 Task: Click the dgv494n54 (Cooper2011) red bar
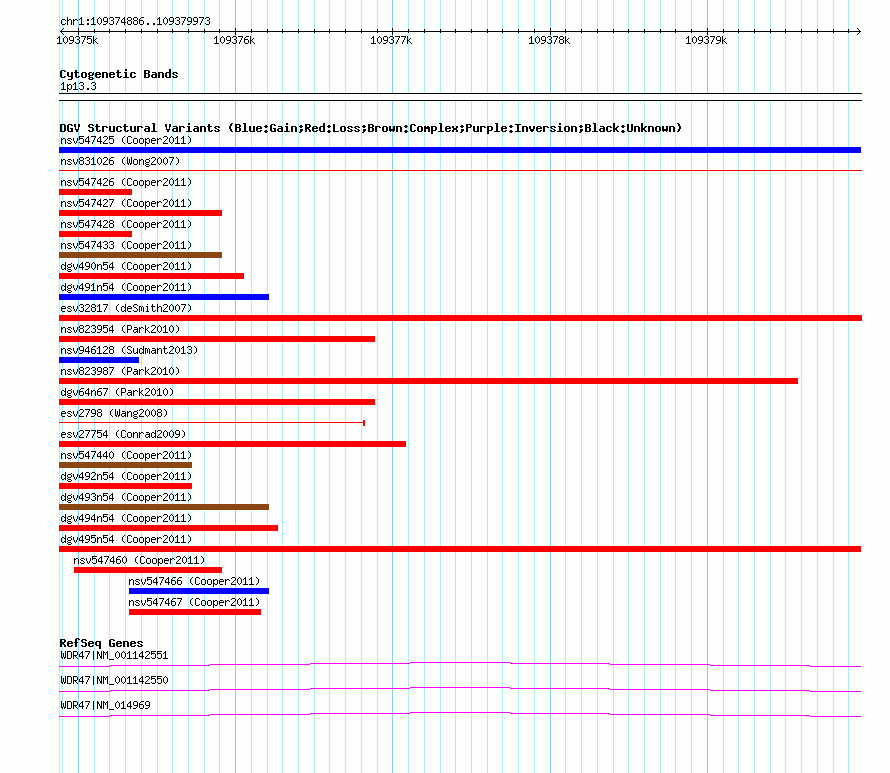[169, 528]
